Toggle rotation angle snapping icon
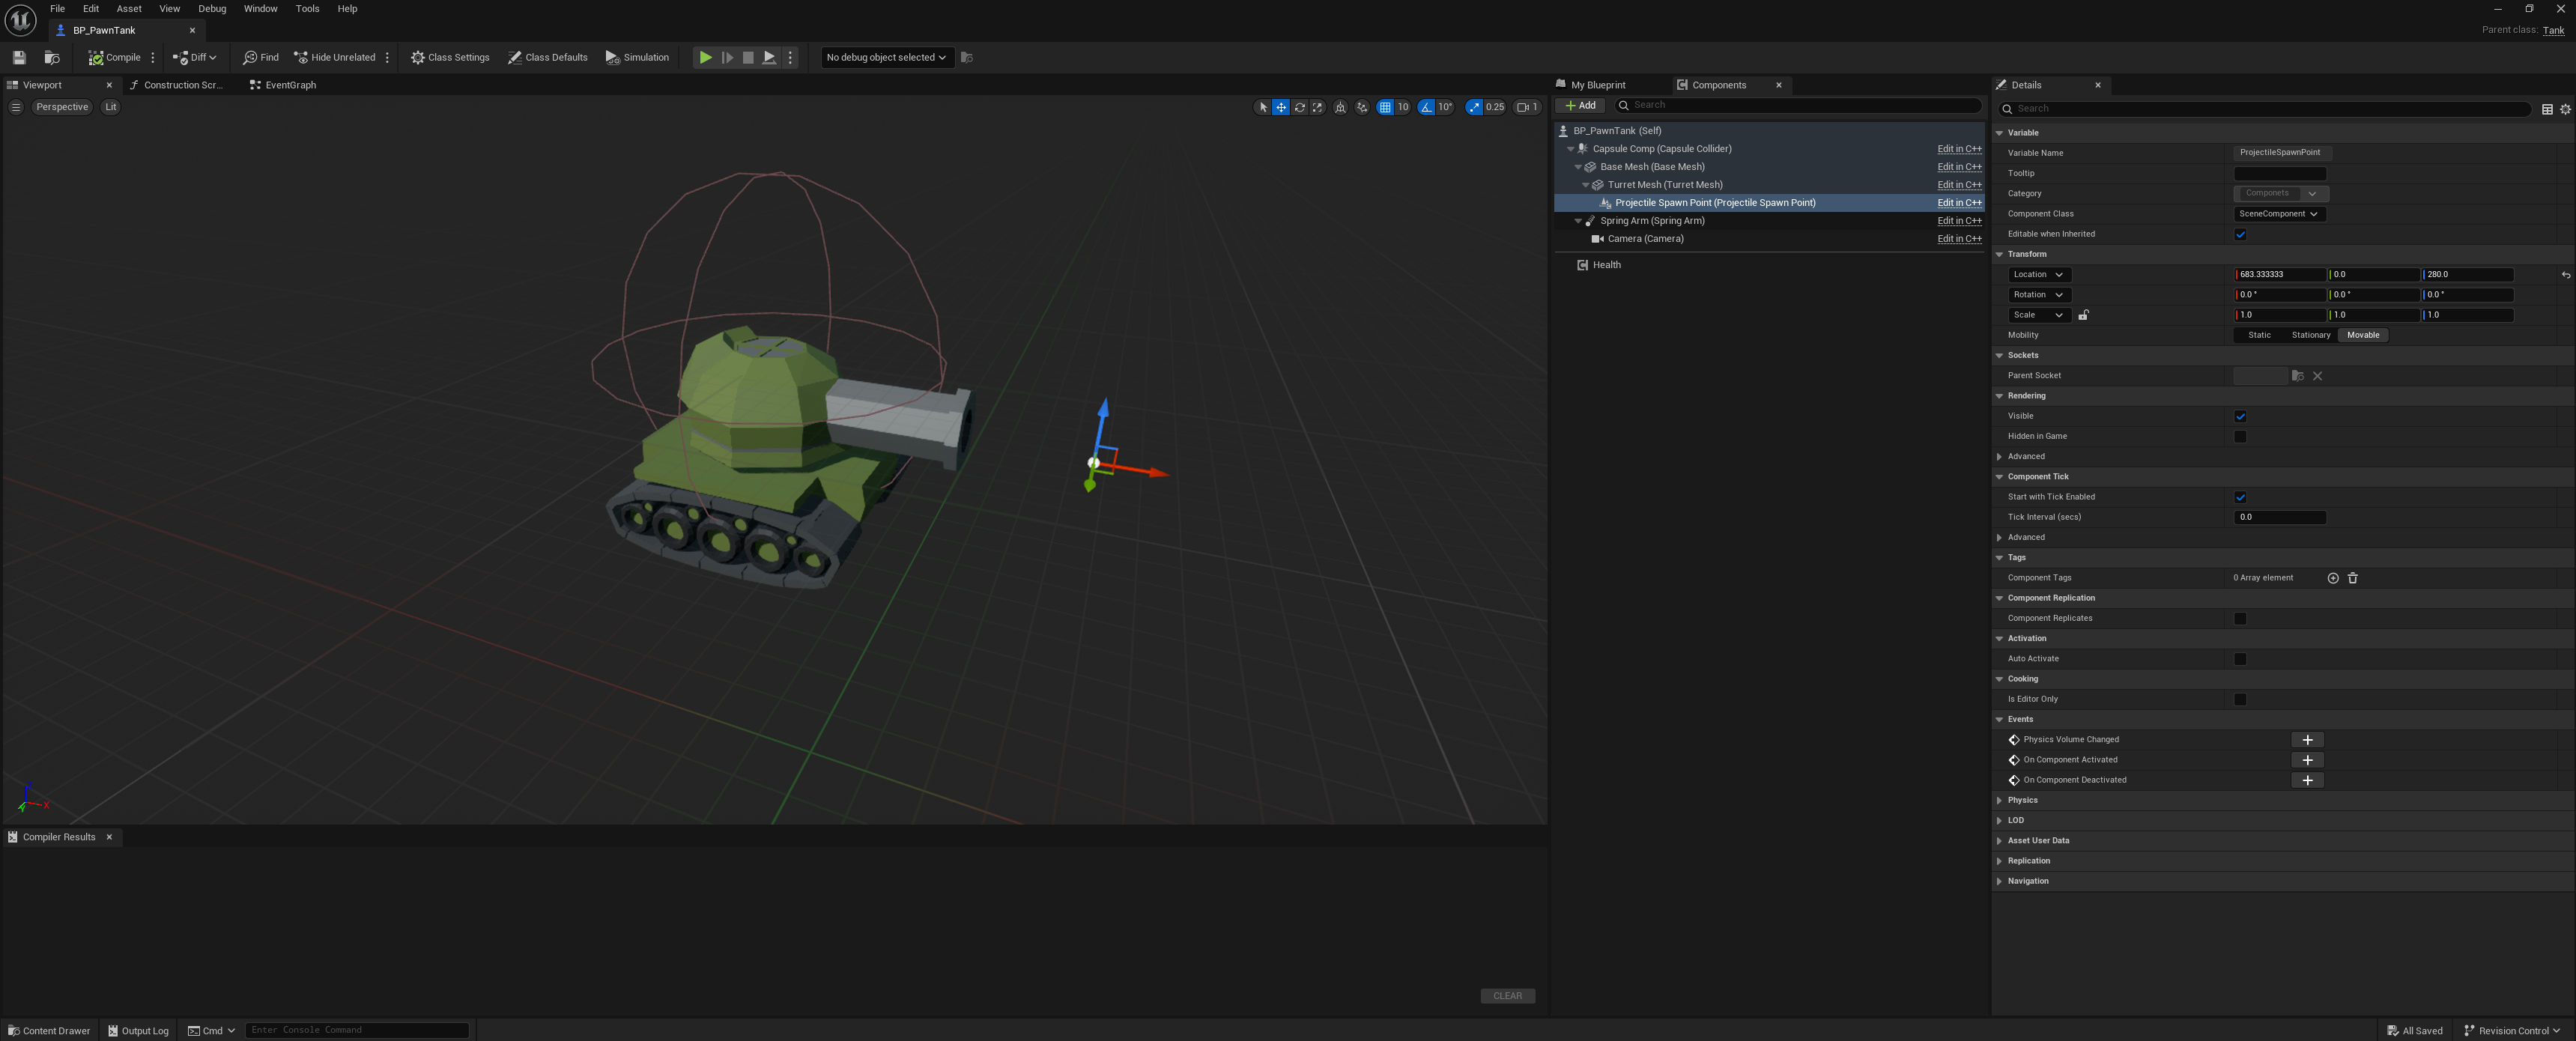Screen dimensions: 2576x1041 point(1427,107)
